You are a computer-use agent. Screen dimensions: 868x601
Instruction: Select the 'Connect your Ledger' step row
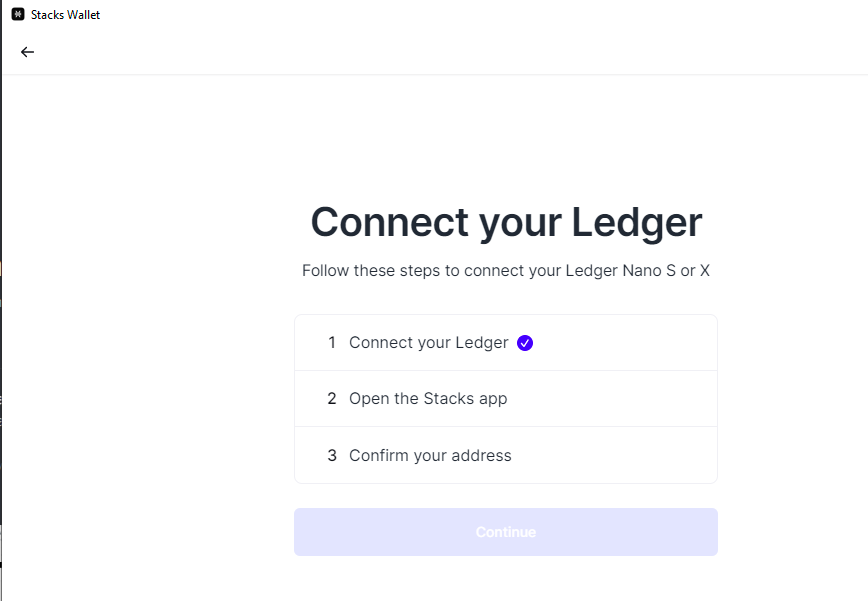click(505, 342)
